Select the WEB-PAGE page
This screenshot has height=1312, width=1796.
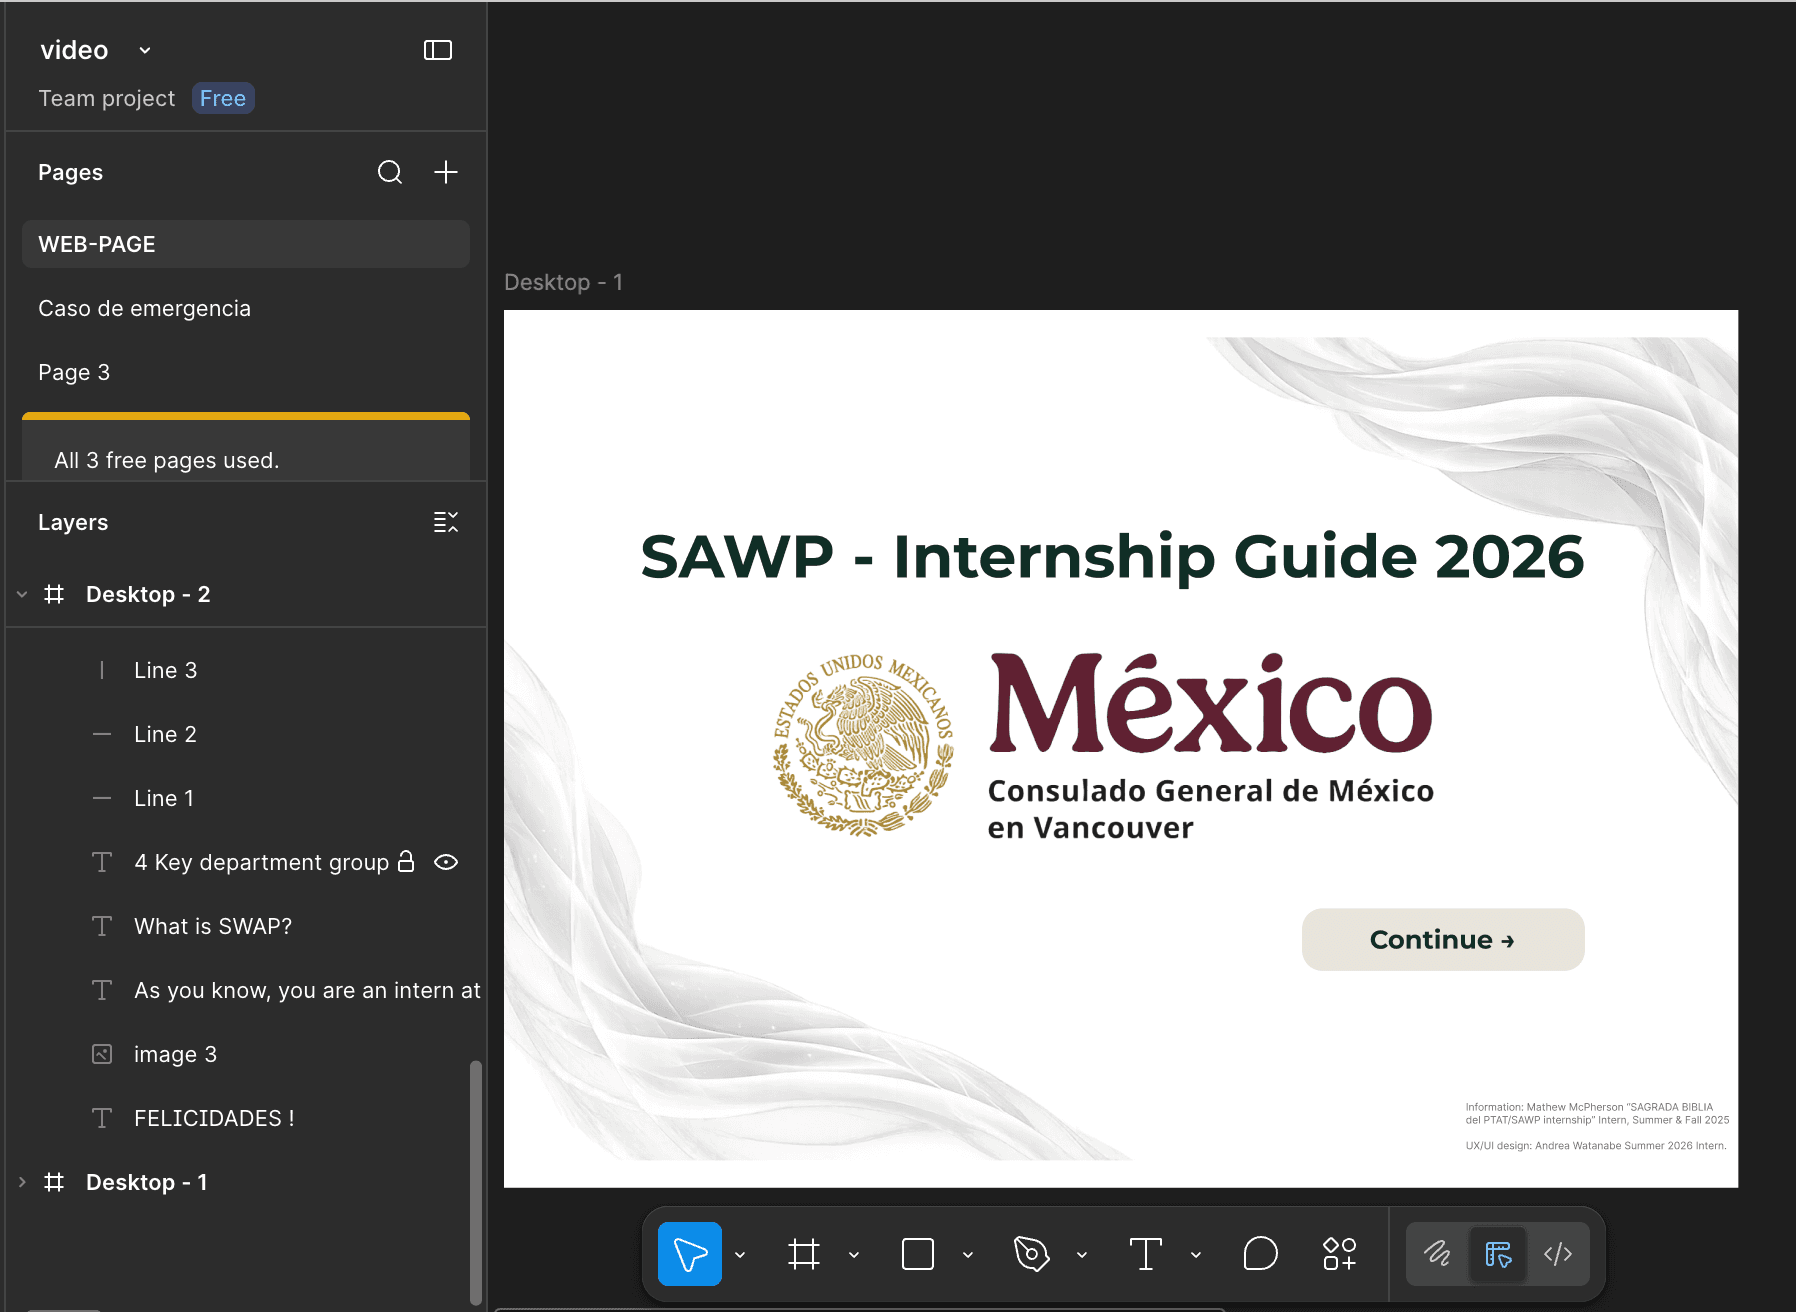(246, 244)
